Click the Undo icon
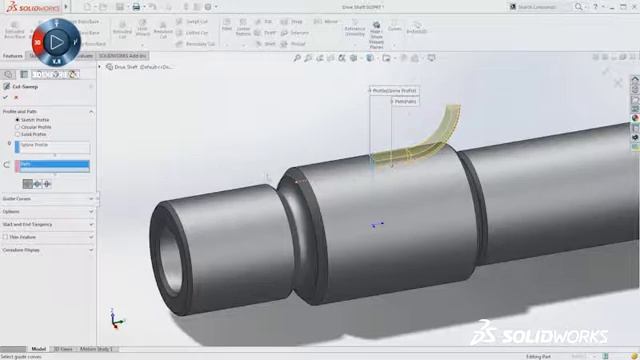Image resolution: width=640 pixels, height=360 pixels. (x=152, y=7)
